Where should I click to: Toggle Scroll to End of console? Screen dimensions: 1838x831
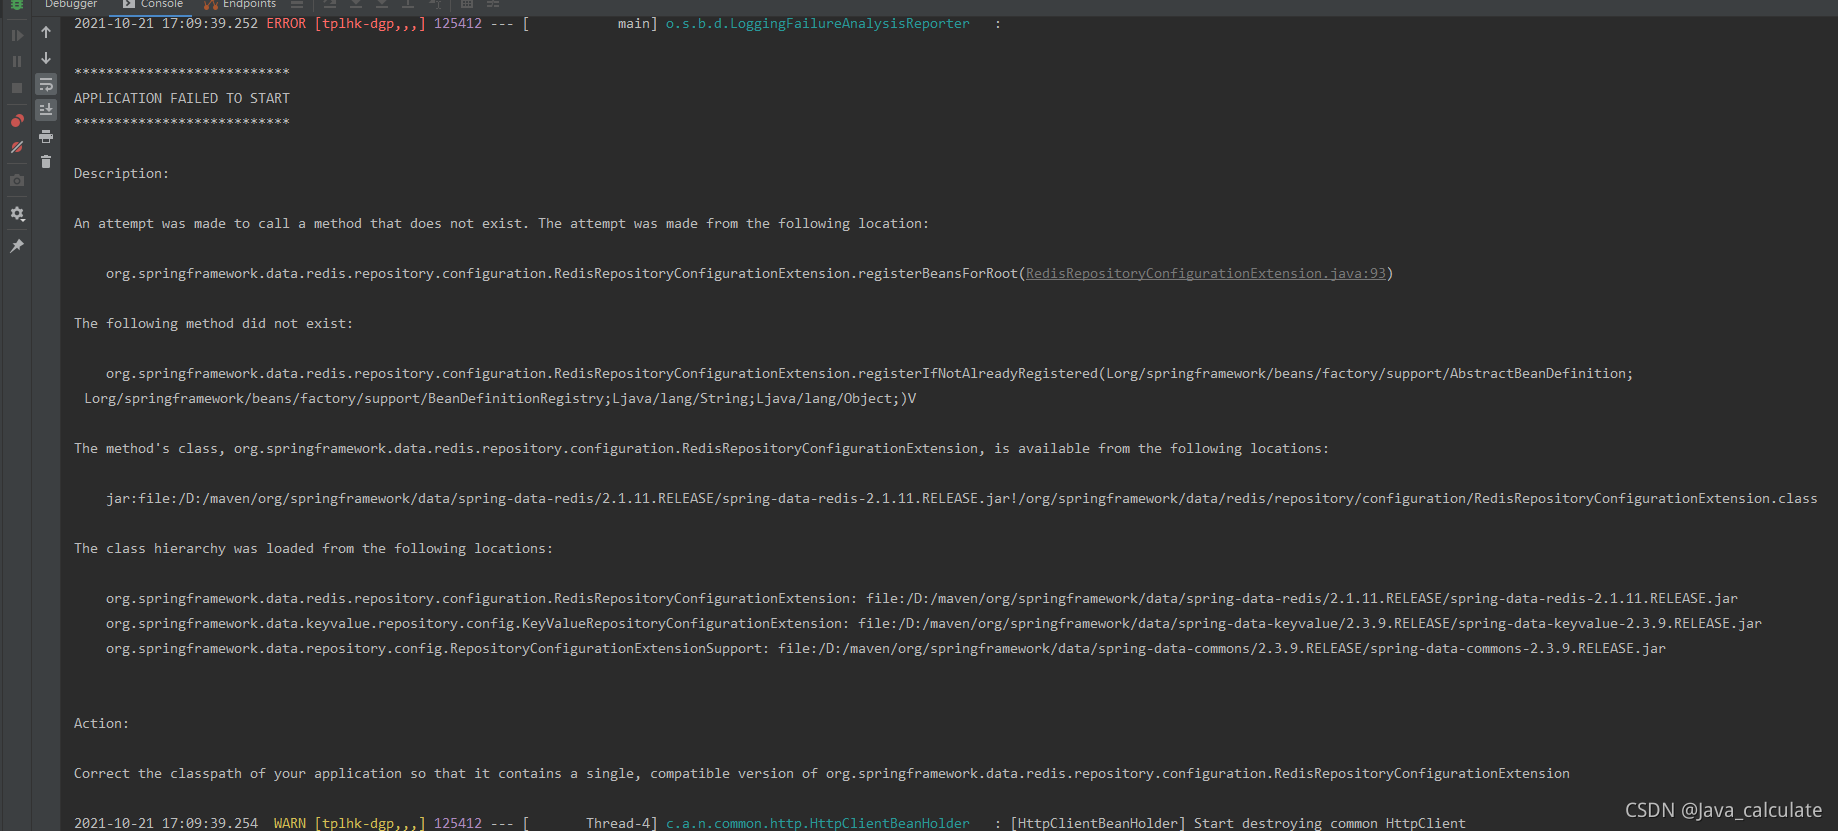[x=46, y=109]
